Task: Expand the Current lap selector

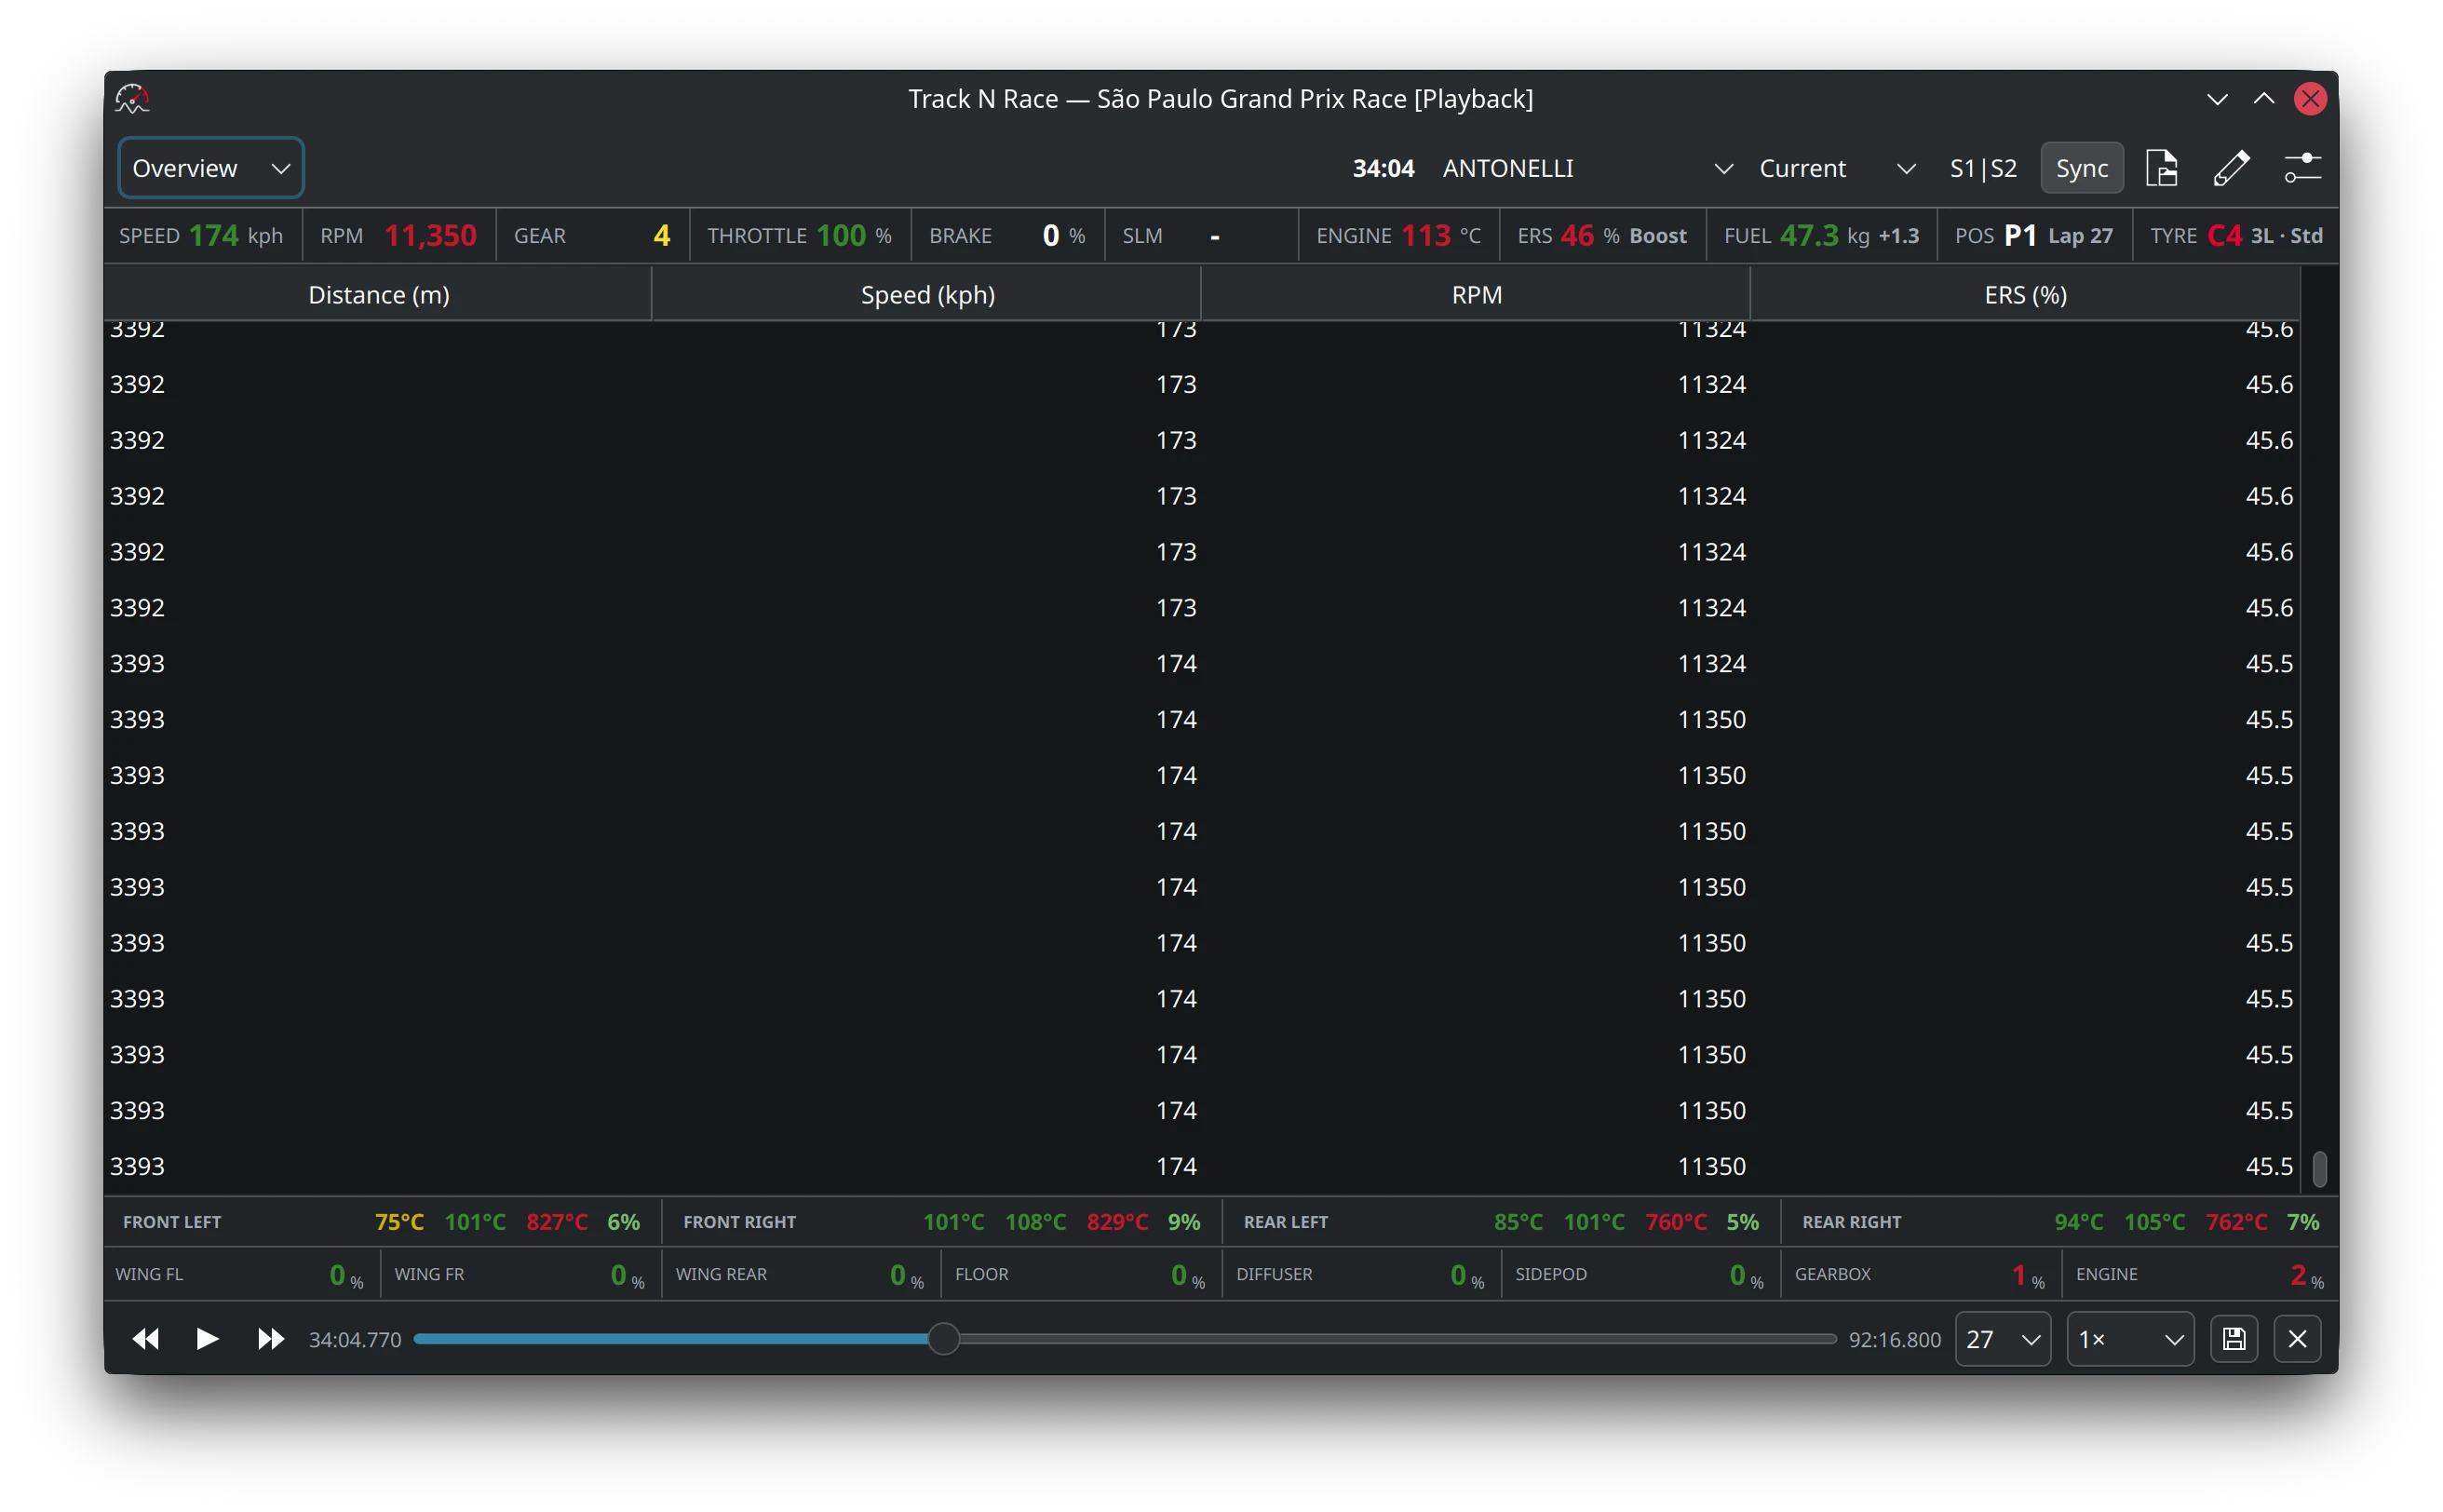Action: click(1836, 168)
